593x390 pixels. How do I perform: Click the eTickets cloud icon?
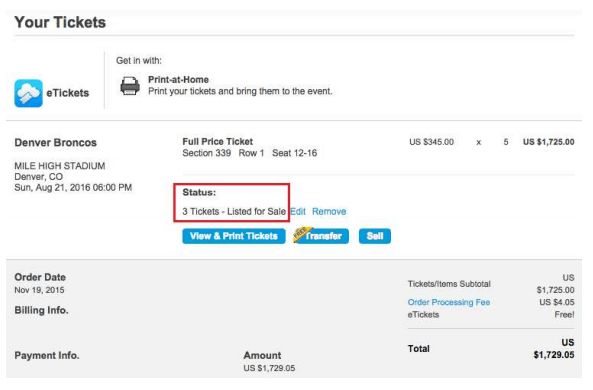point(28,93)
